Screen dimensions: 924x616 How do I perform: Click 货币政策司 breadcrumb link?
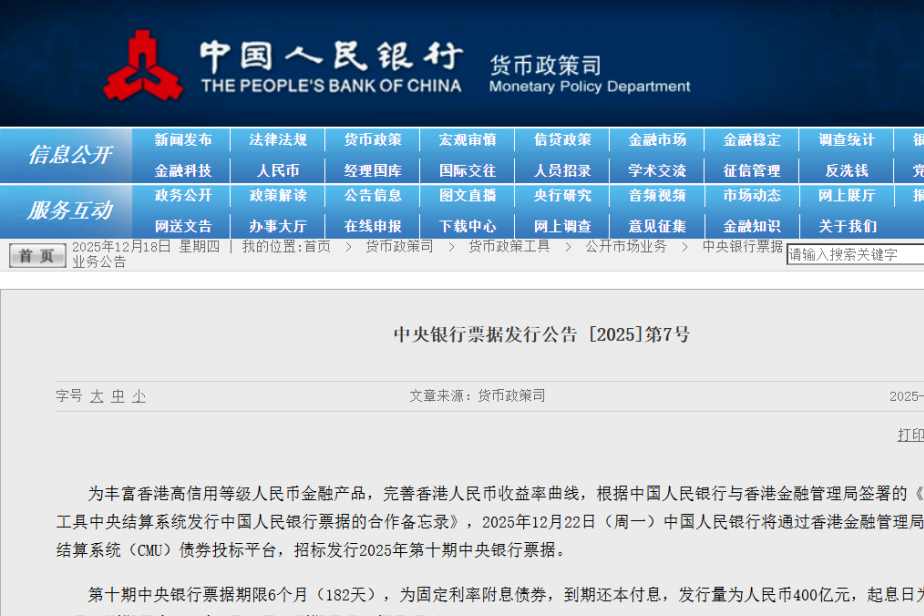(x=399, y=246)
